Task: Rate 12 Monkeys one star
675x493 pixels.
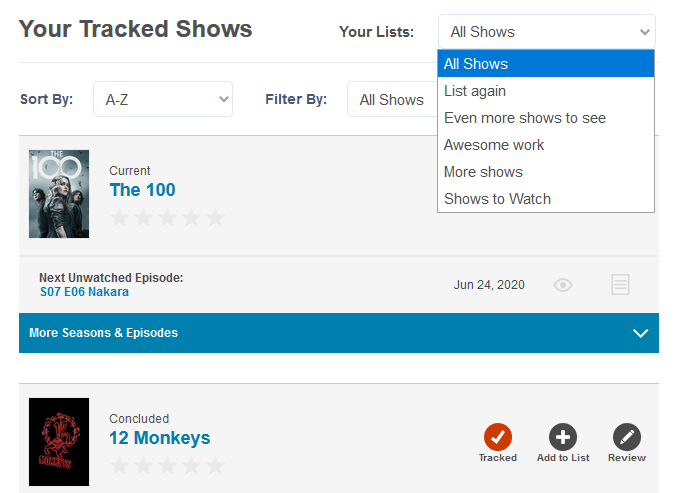Action: coord(120,466)
